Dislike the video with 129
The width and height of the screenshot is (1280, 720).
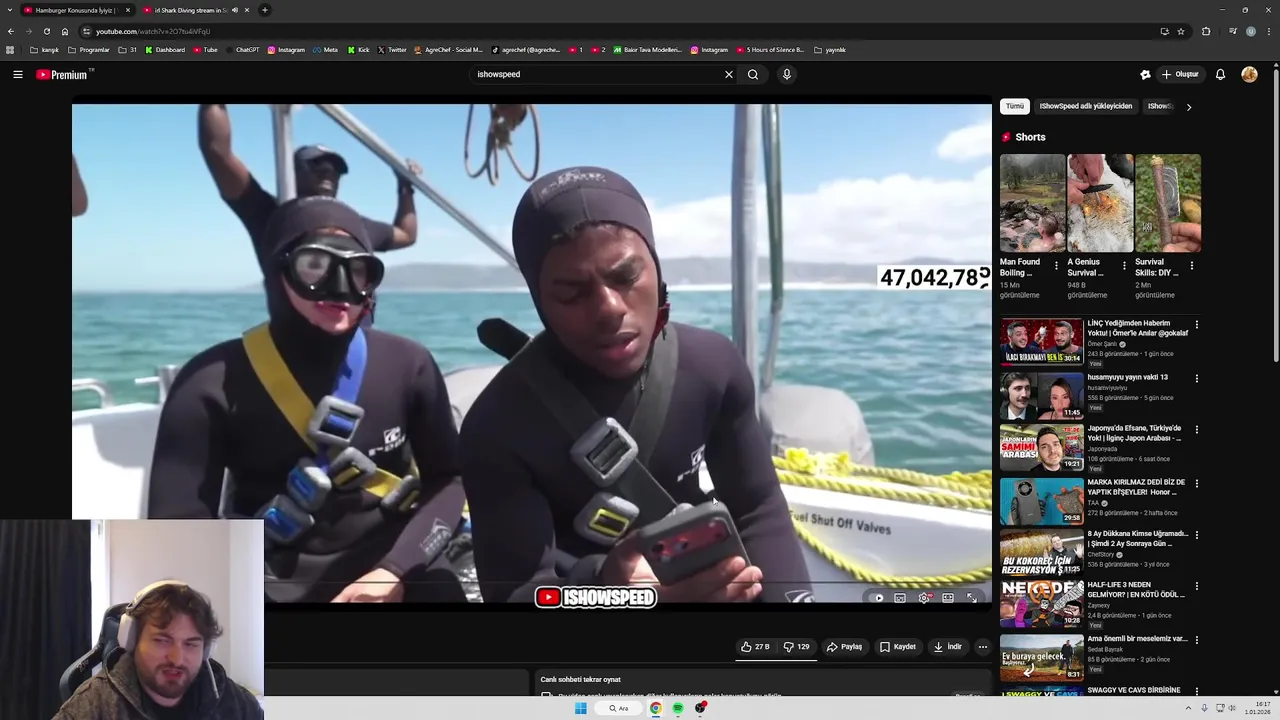[x=797, y=647]
